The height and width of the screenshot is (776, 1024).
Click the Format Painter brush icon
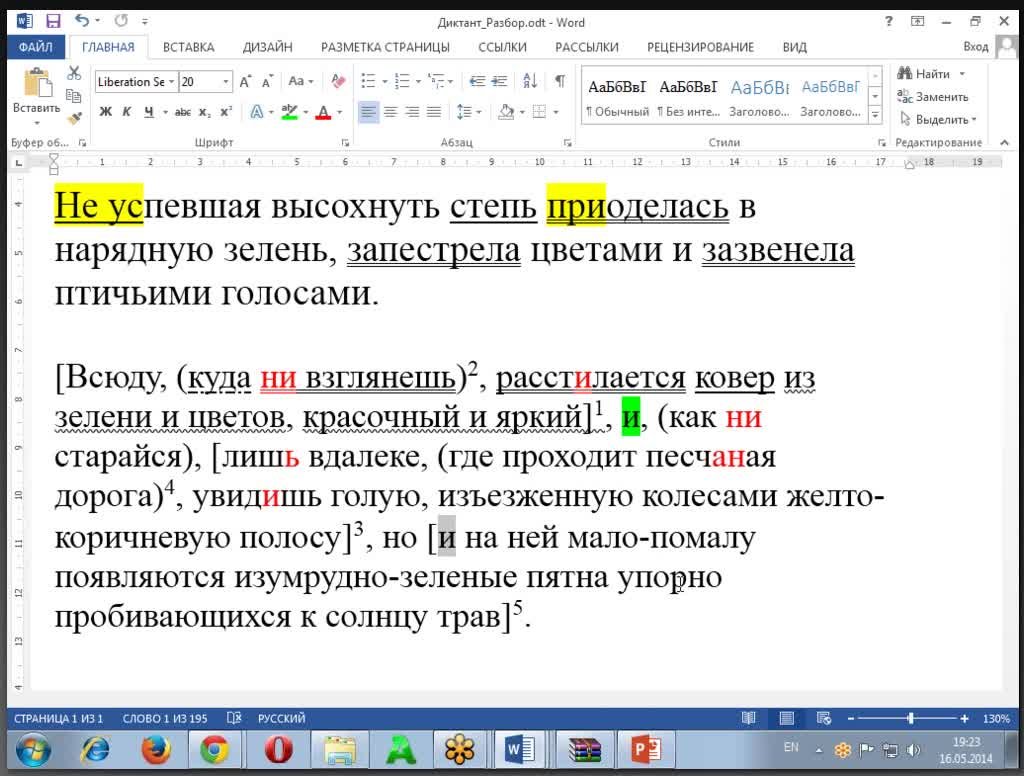coord(74,116)
